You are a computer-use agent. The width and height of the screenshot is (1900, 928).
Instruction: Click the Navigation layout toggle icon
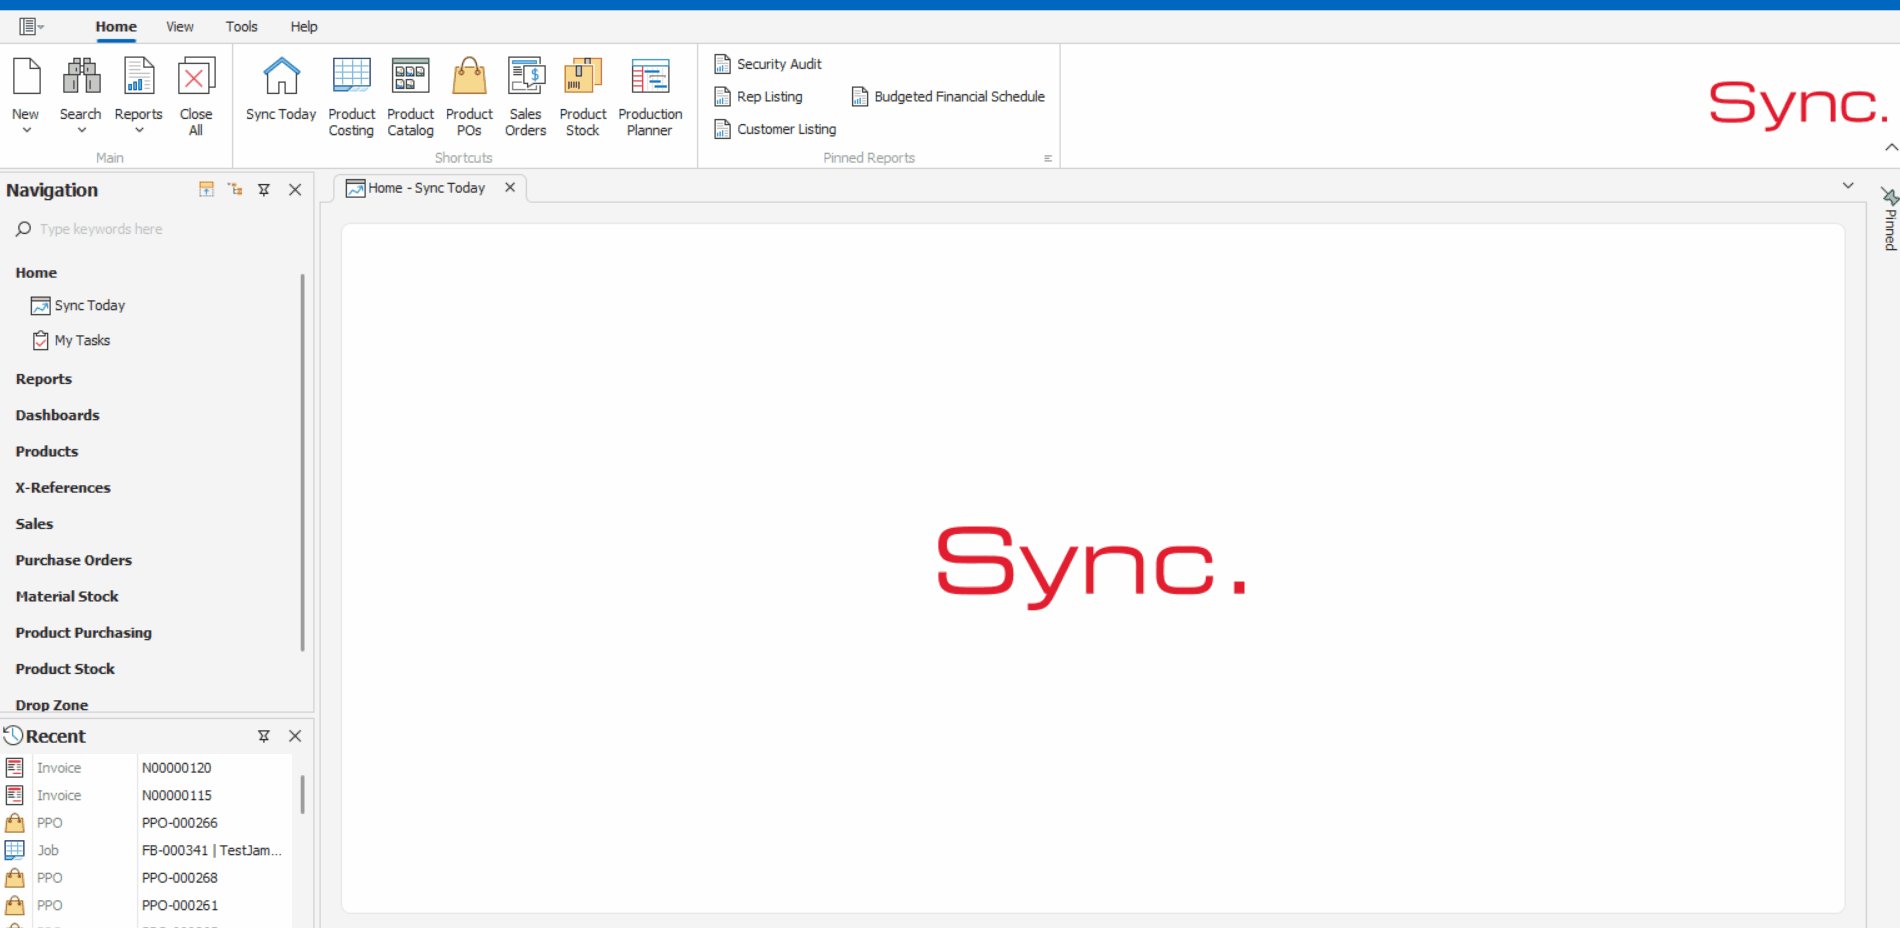pos(206,189)
